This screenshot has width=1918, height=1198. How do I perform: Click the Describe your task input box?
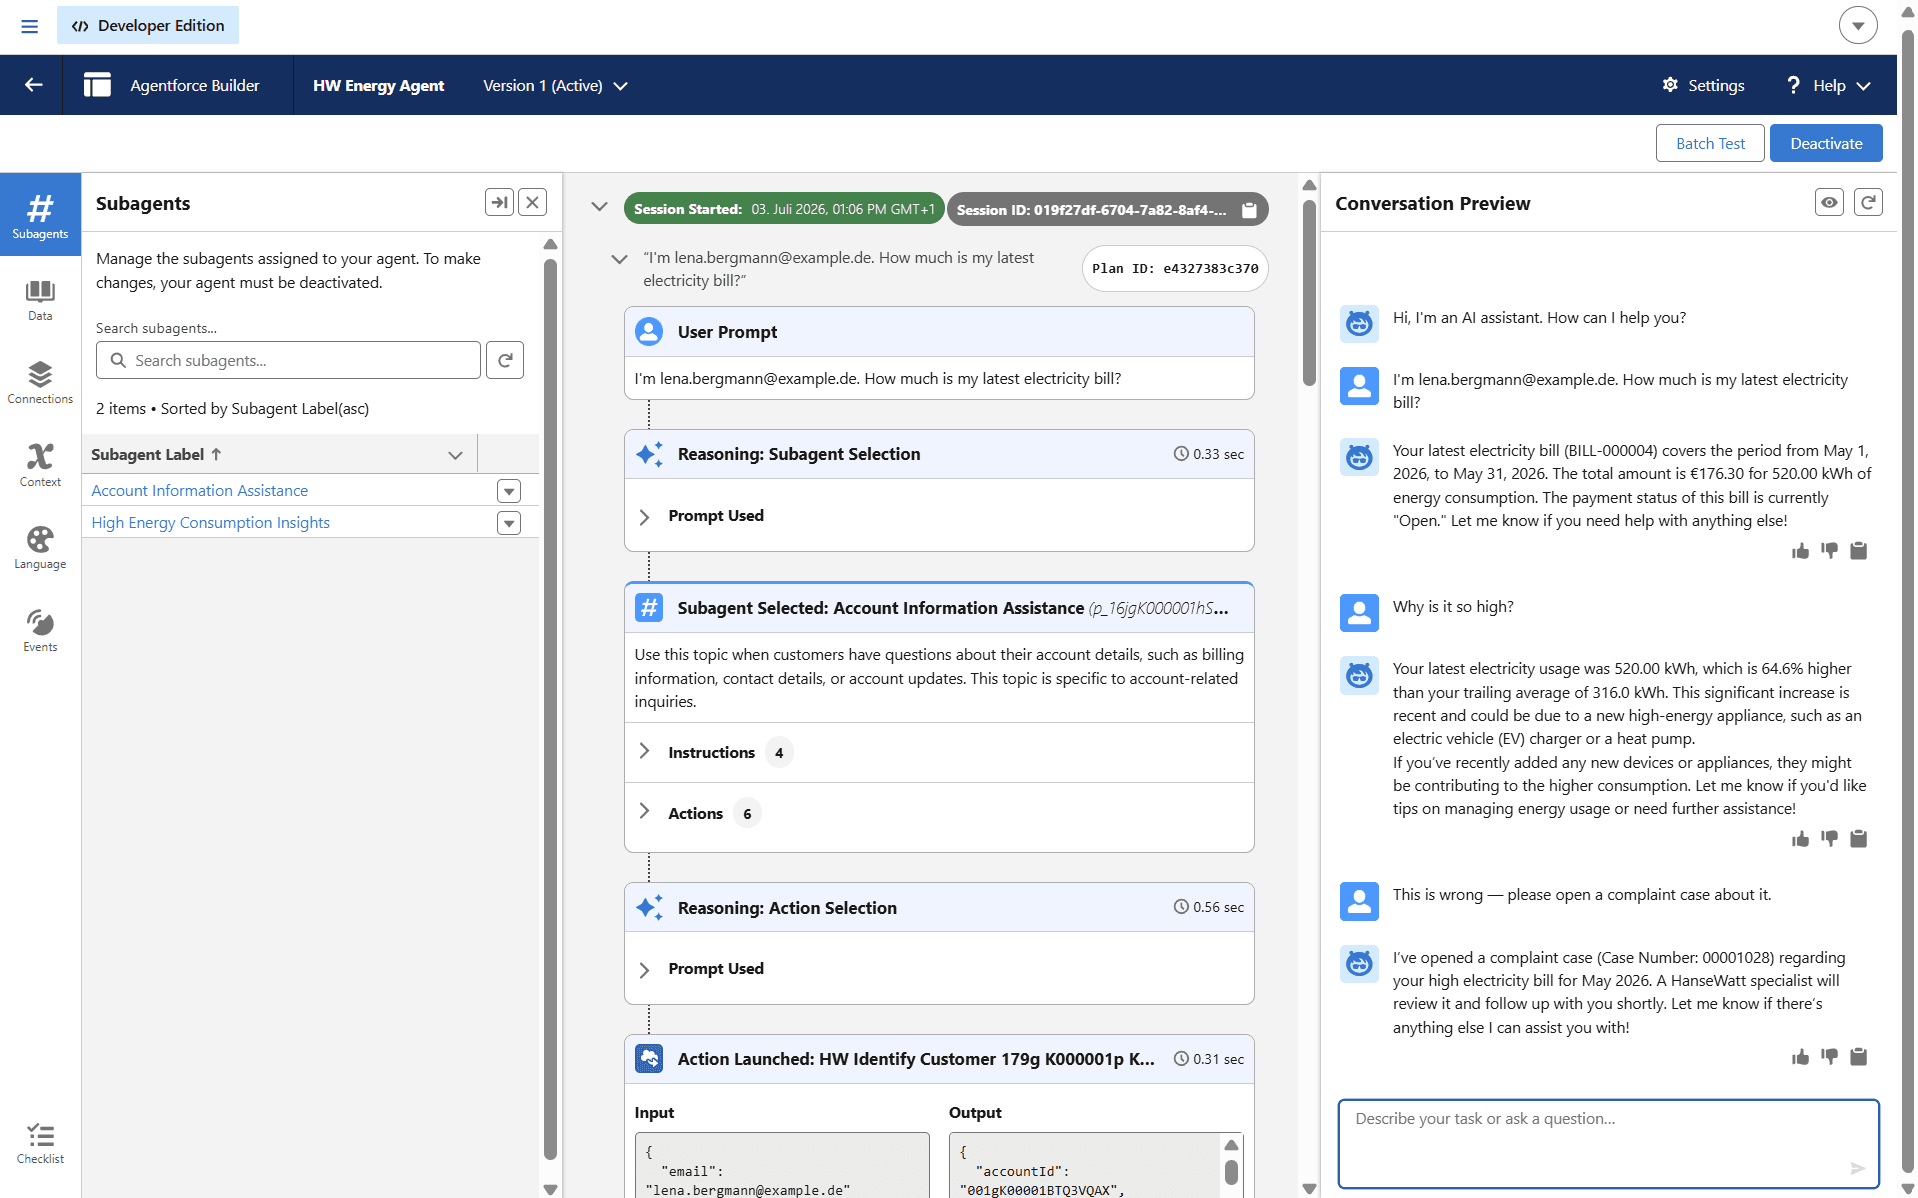(x=1608, y=1143)
